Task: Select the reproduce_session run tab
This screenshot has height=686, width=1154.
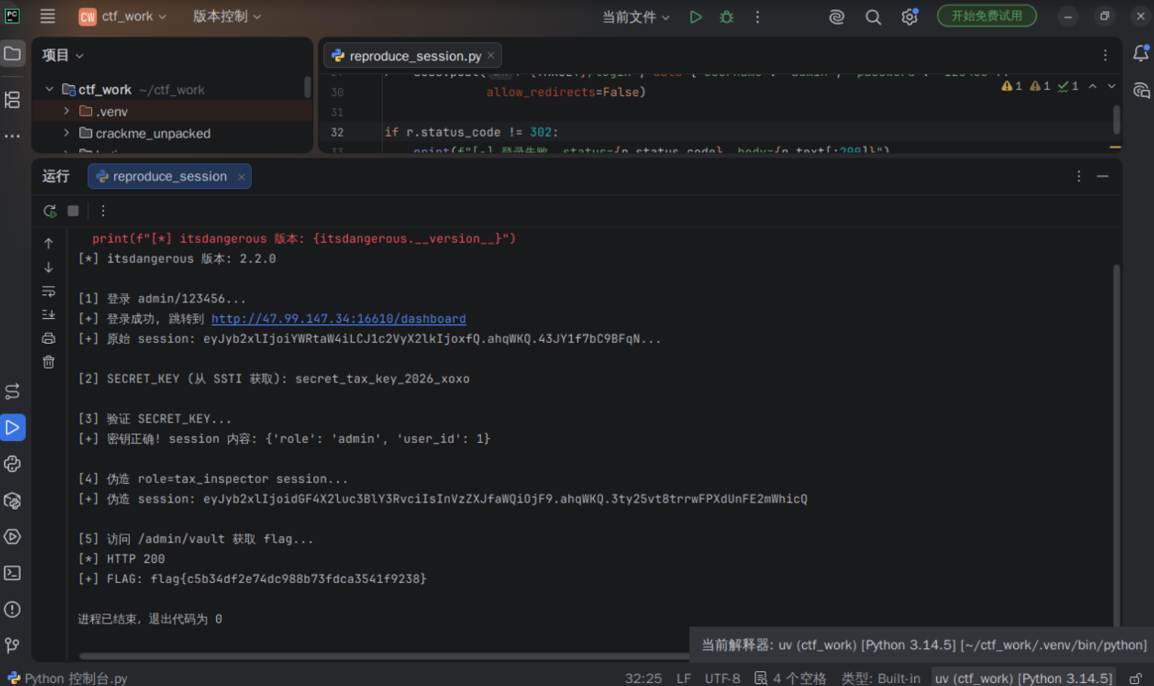Action: (169, 177)
